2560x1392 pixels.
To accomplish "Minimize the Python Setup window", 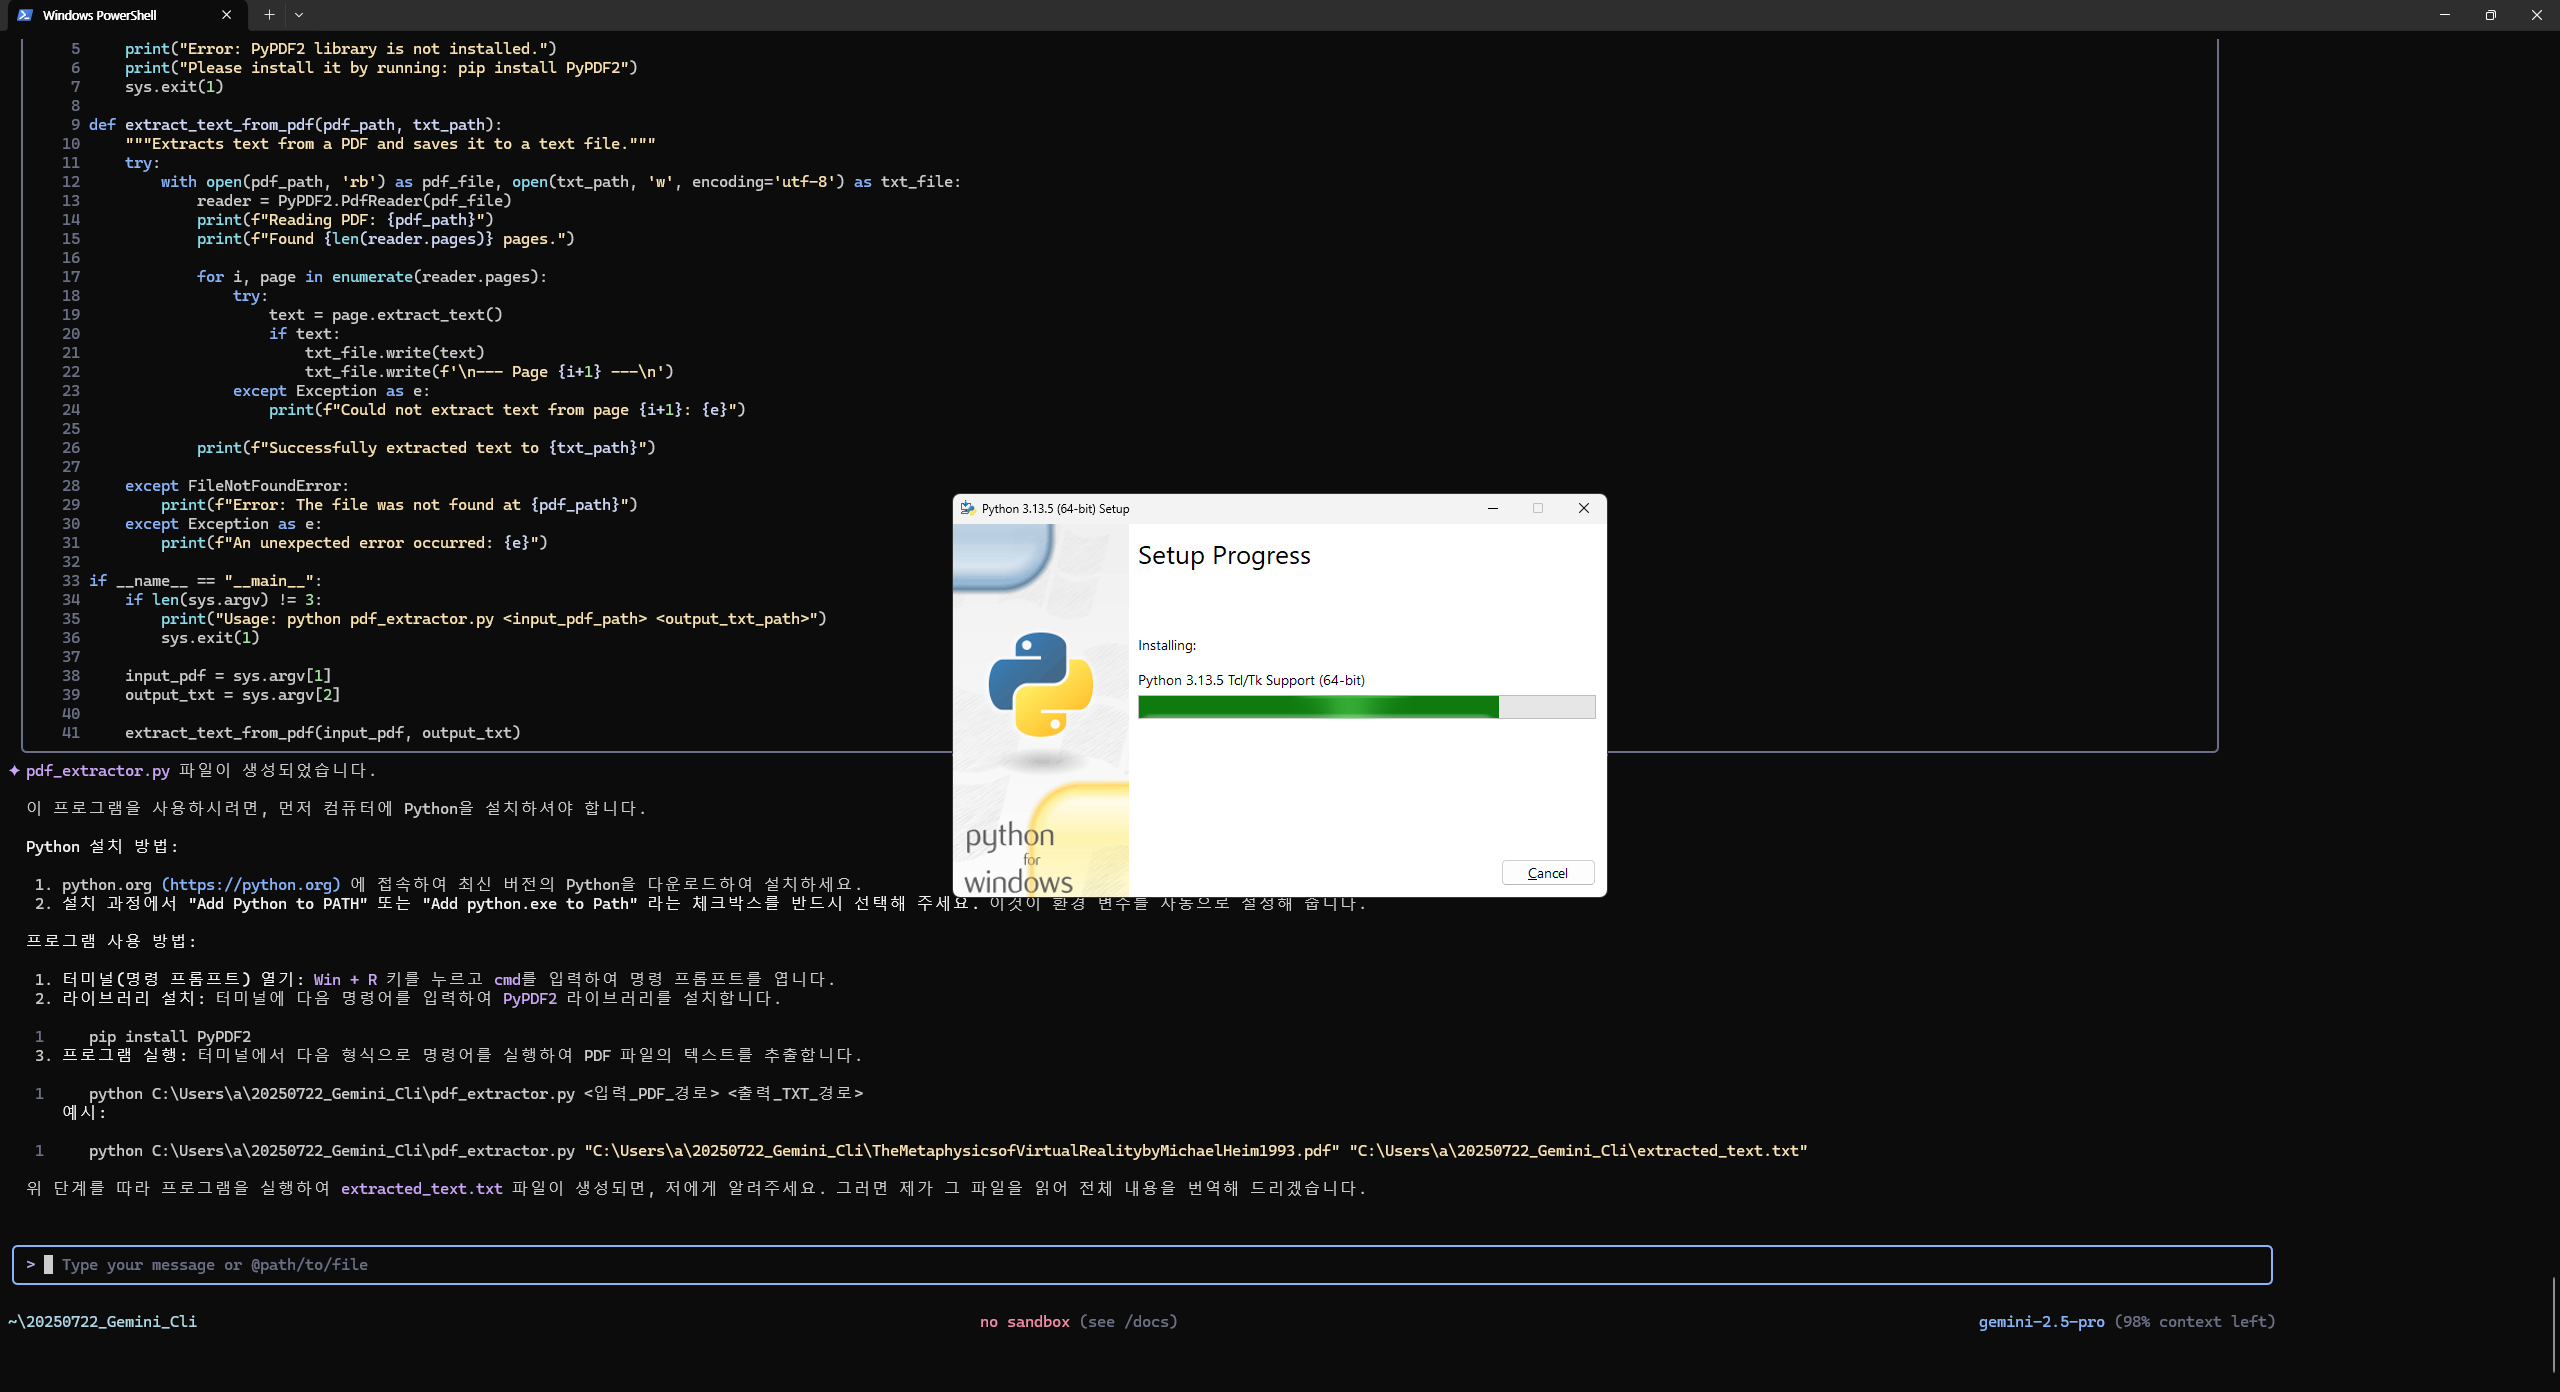I will [1492, 508].
